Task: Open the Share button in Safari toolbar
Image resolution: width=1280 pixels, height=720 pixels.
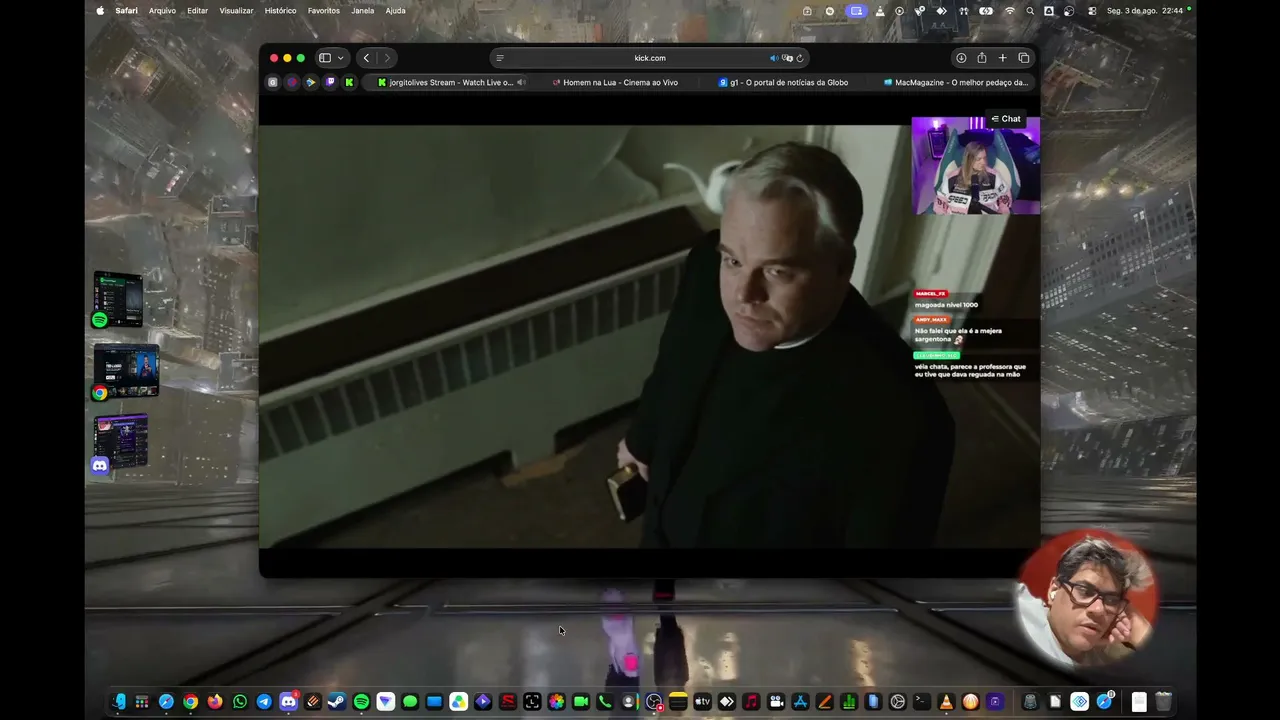Action: coord(982,58)
